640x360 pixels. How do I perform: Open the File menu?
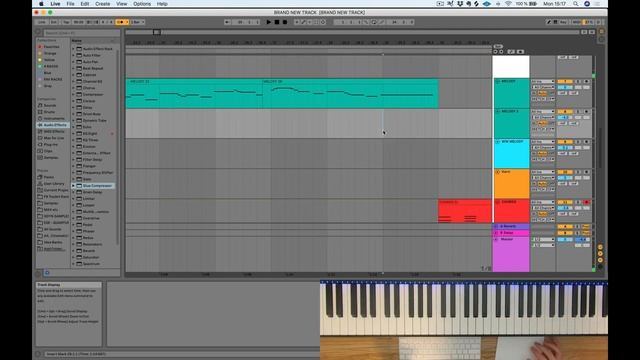[71, 4]
